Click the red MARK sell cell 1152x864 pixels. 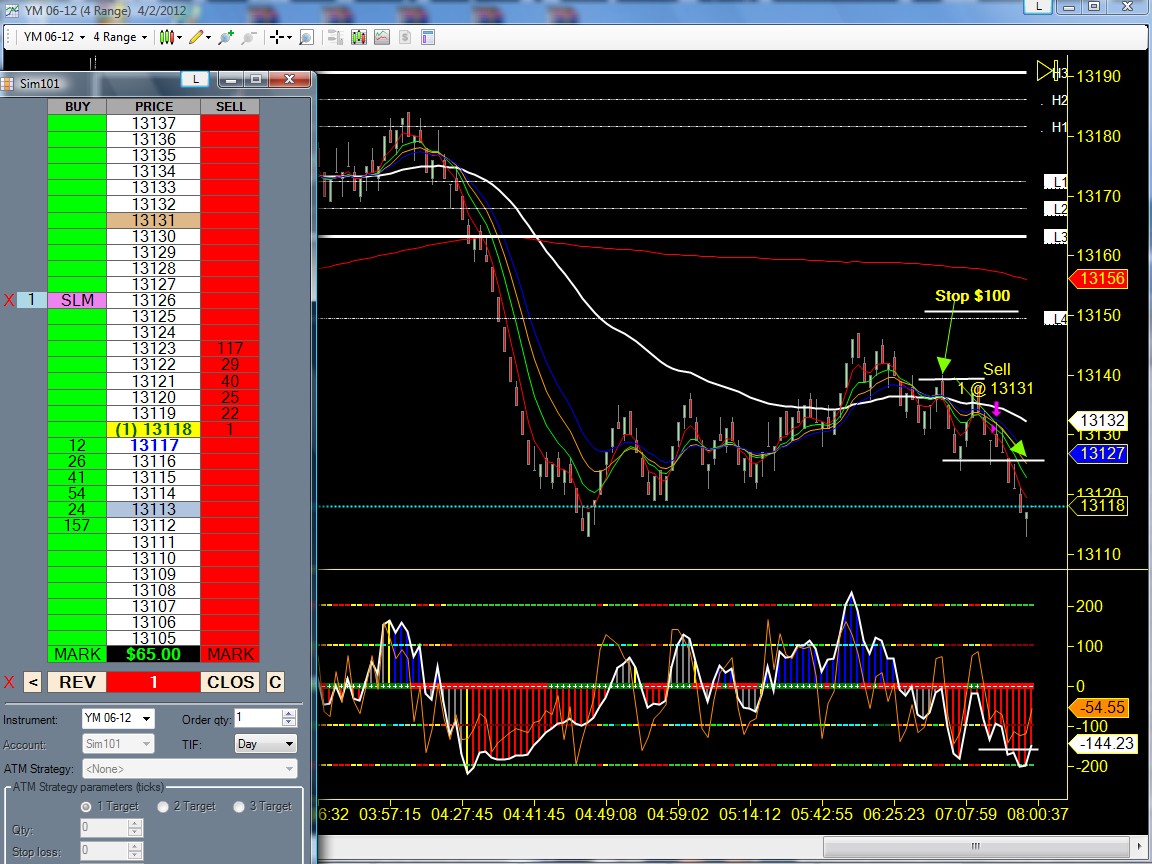230,654
